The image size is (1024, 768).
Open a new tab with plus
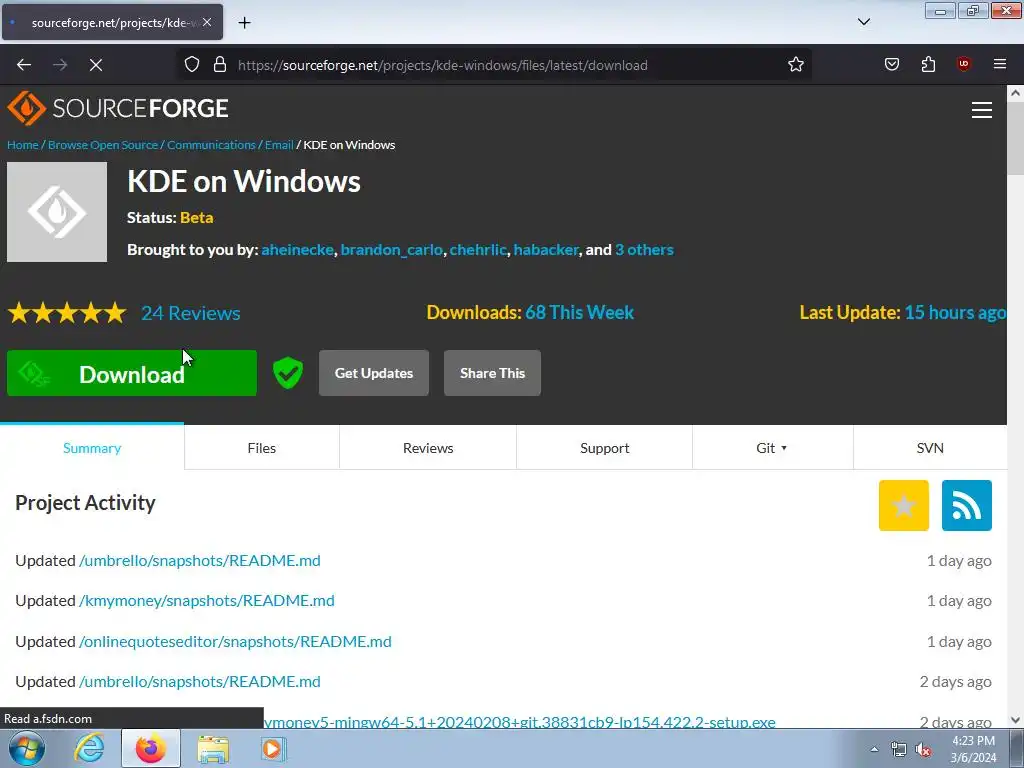coord(244,23)
